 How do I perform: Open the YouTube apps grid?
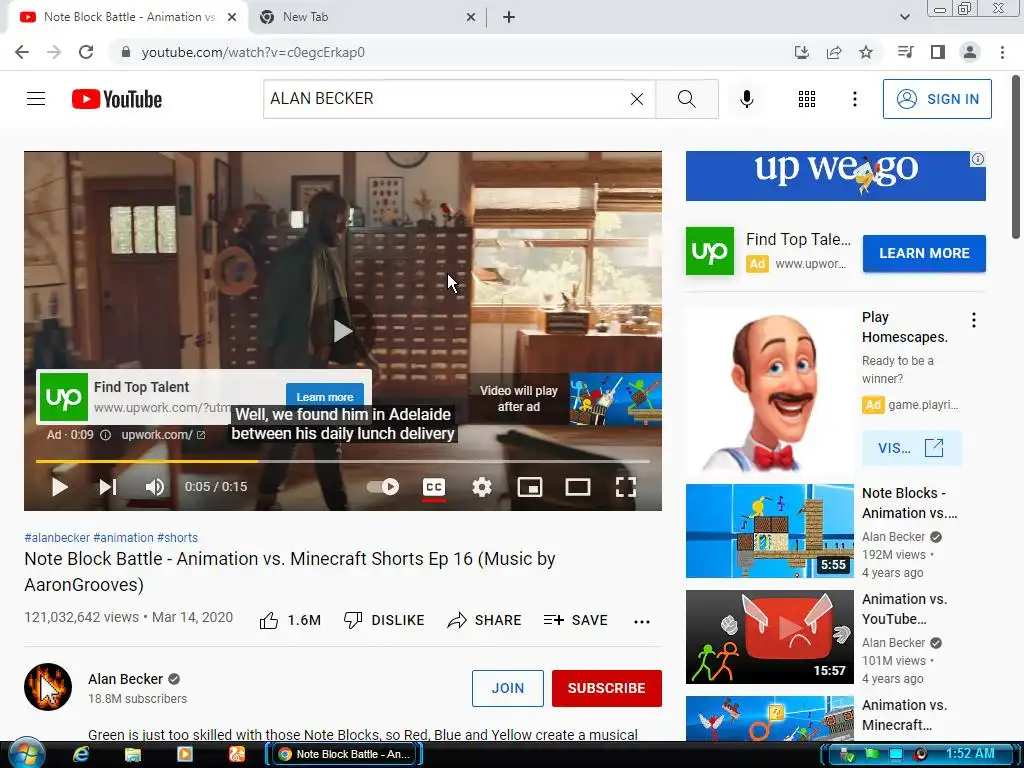point(807,99)
